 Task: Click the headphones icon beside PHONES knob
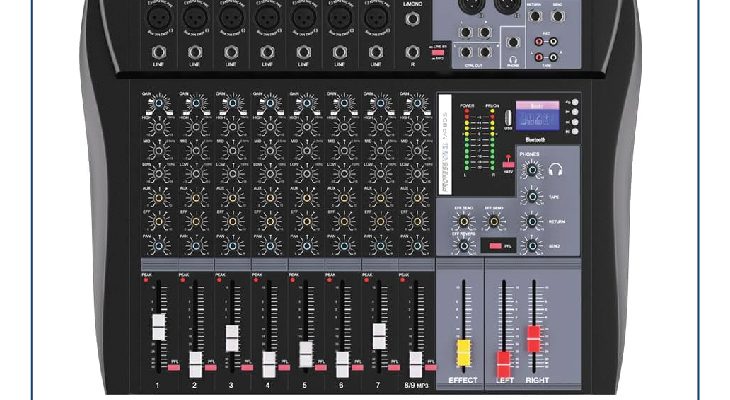click(x=556, y=171)
